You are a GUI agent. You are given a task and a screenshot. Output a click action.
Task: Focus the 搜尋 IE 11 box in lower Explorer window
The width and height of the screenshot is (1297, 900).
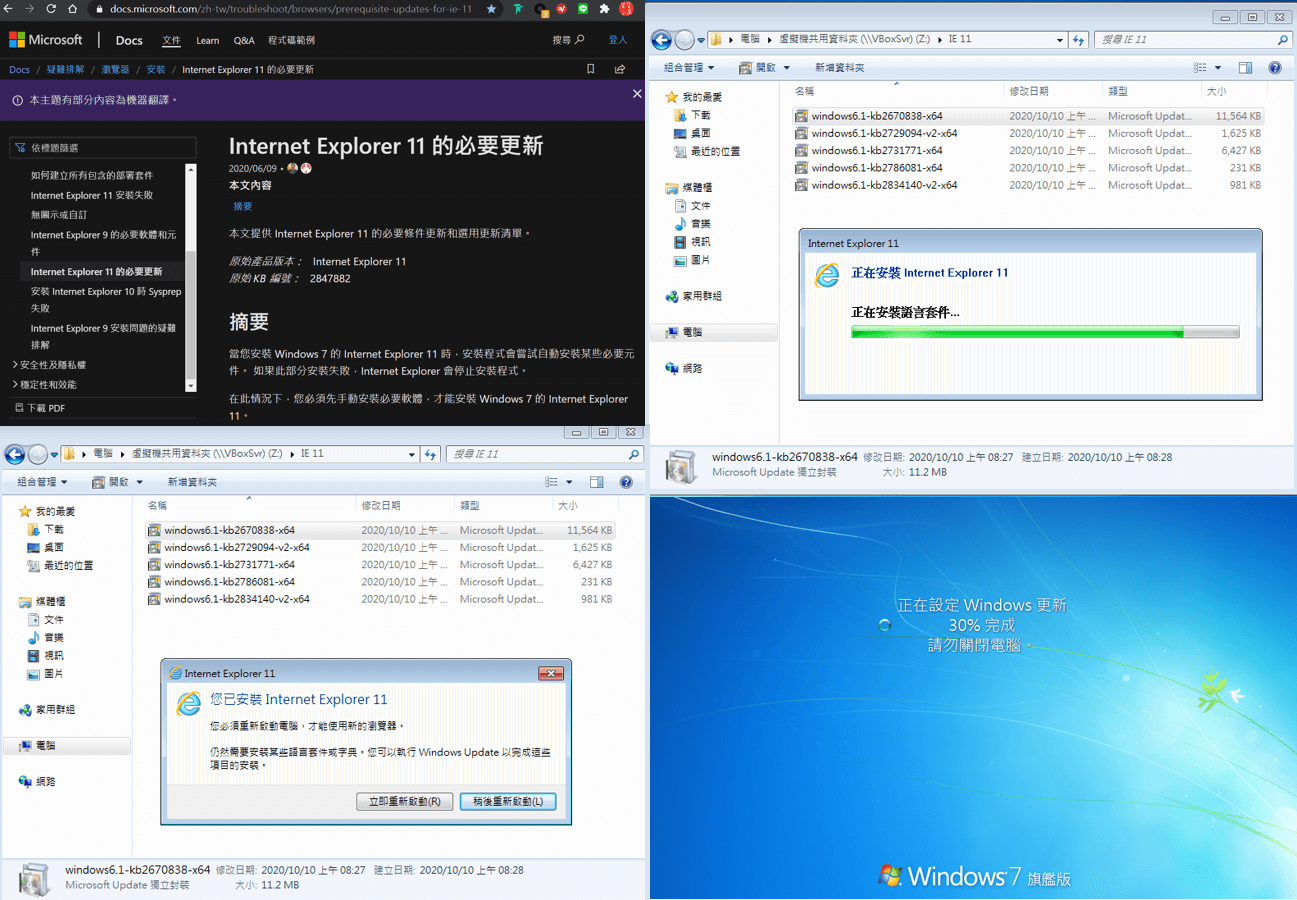click(x=544, y=454)
